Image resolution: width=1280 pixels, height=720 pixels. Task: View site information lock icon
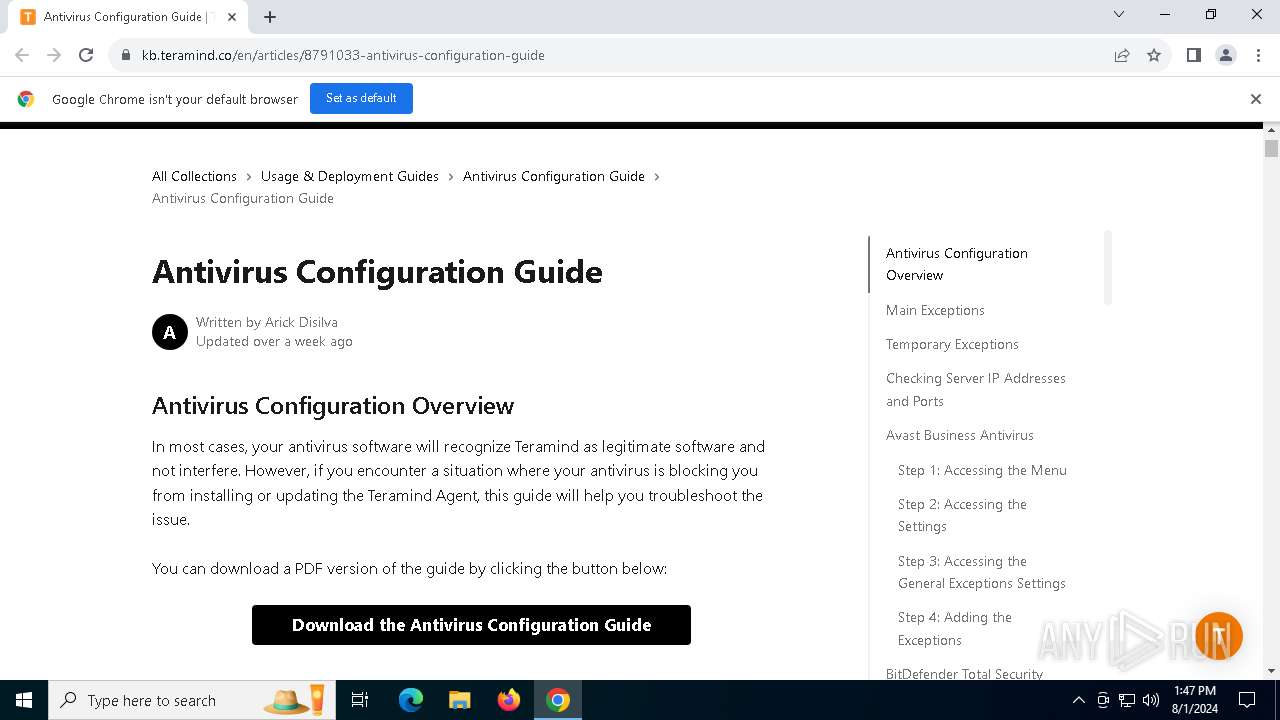pos(126,55)
